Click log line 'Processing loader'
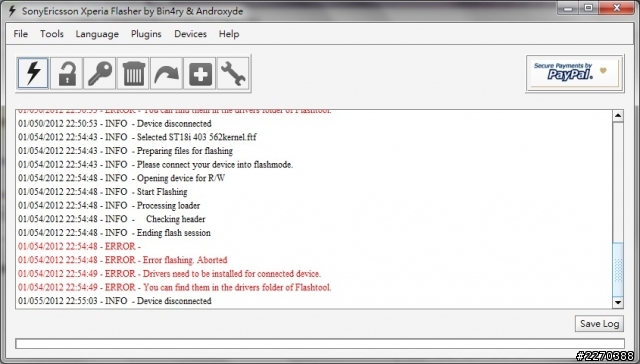 coord(109,206)
